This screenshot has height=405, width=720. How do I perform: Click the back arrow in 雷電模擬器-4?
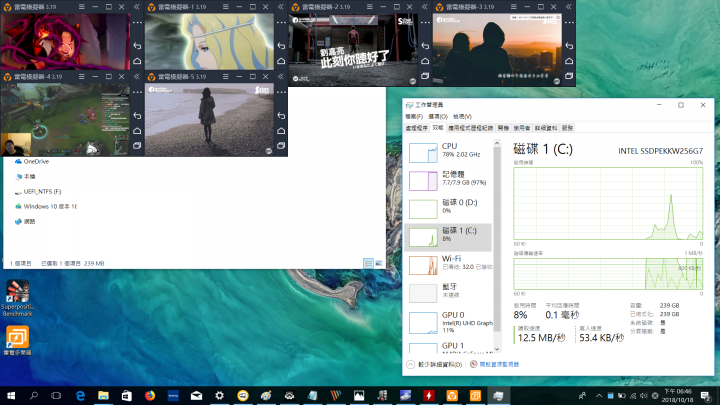click(x=137, y=116)
